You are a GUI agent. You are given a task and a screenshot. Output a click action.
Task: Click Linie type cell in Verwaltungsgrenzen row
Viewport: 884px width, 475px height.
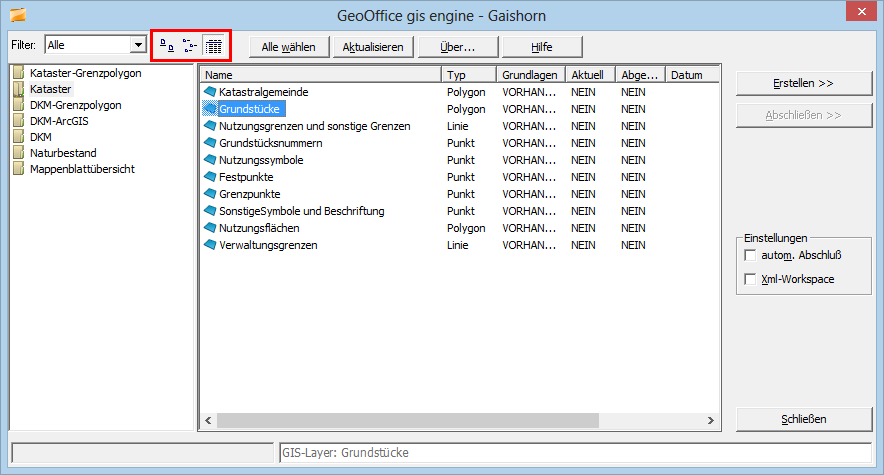coord(458,245)
